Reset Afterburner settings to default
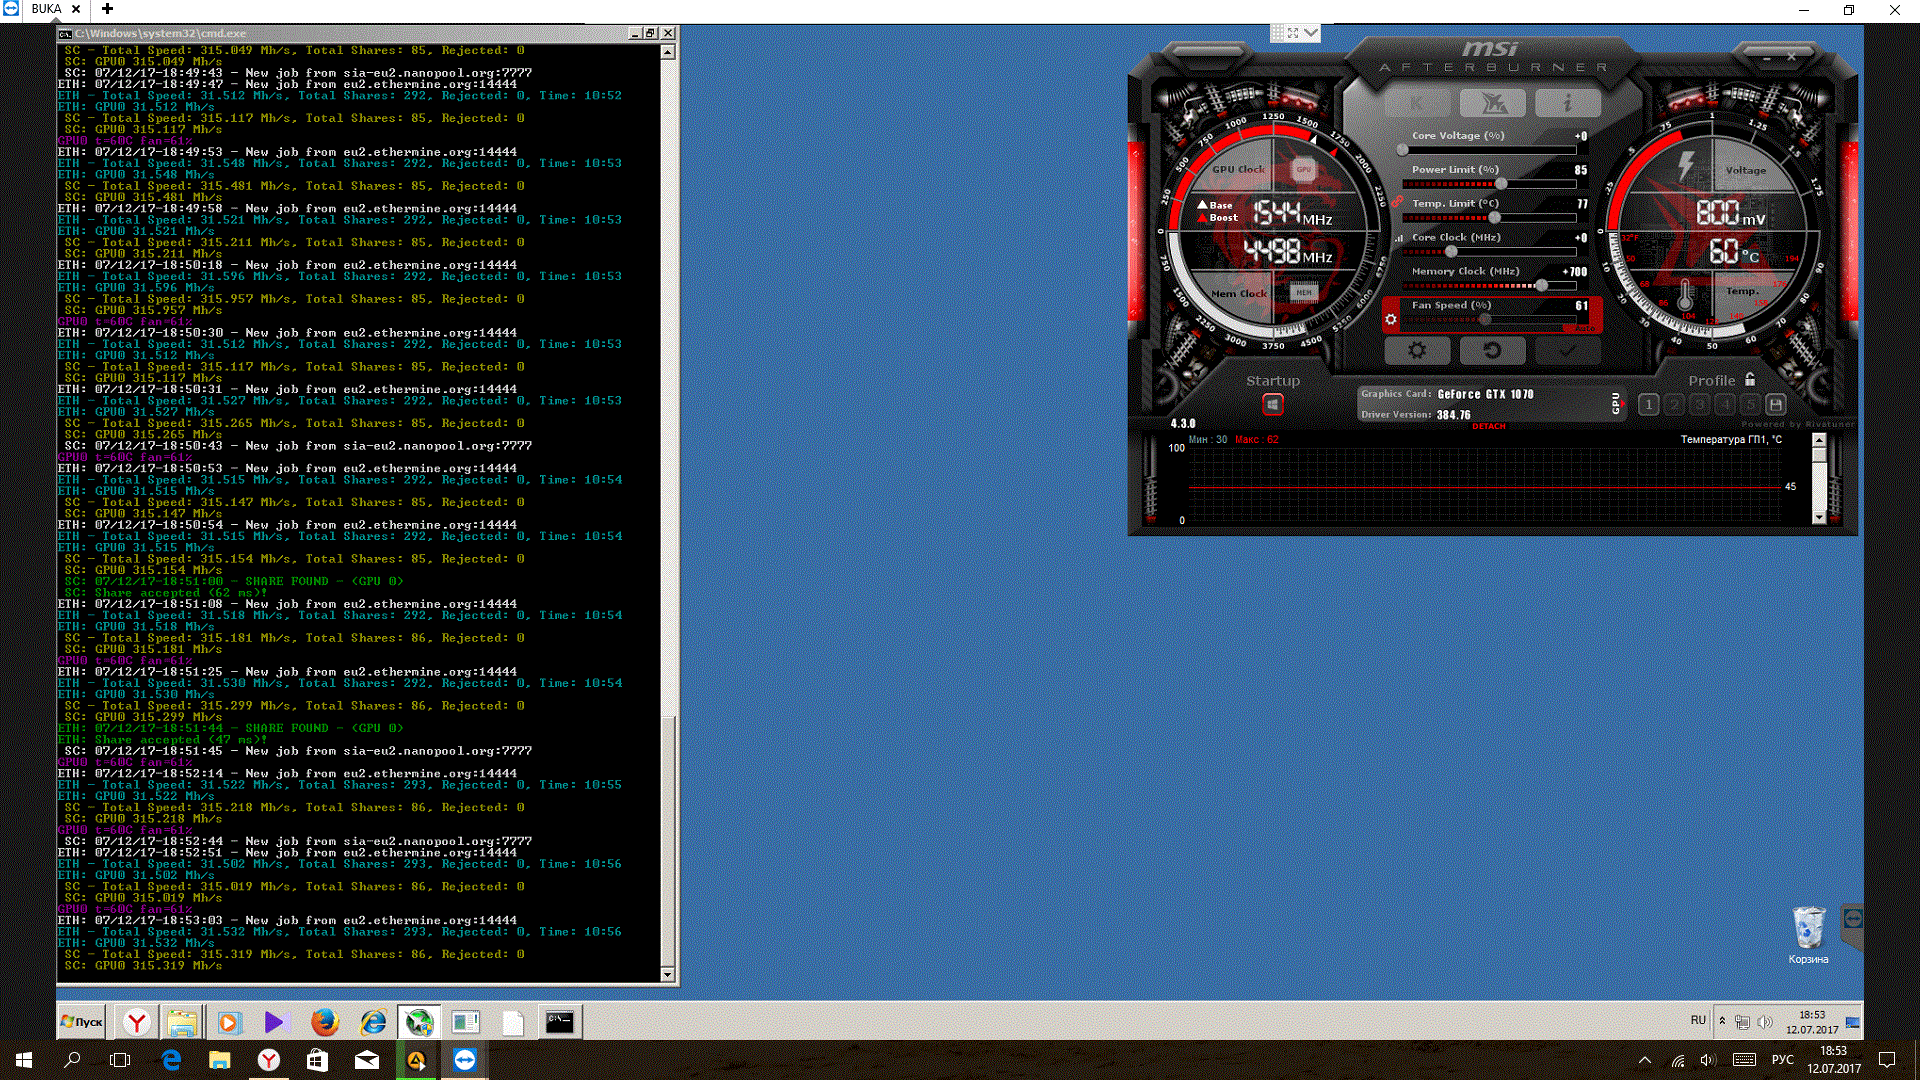1920x1080 pixels. point(1492,350)
